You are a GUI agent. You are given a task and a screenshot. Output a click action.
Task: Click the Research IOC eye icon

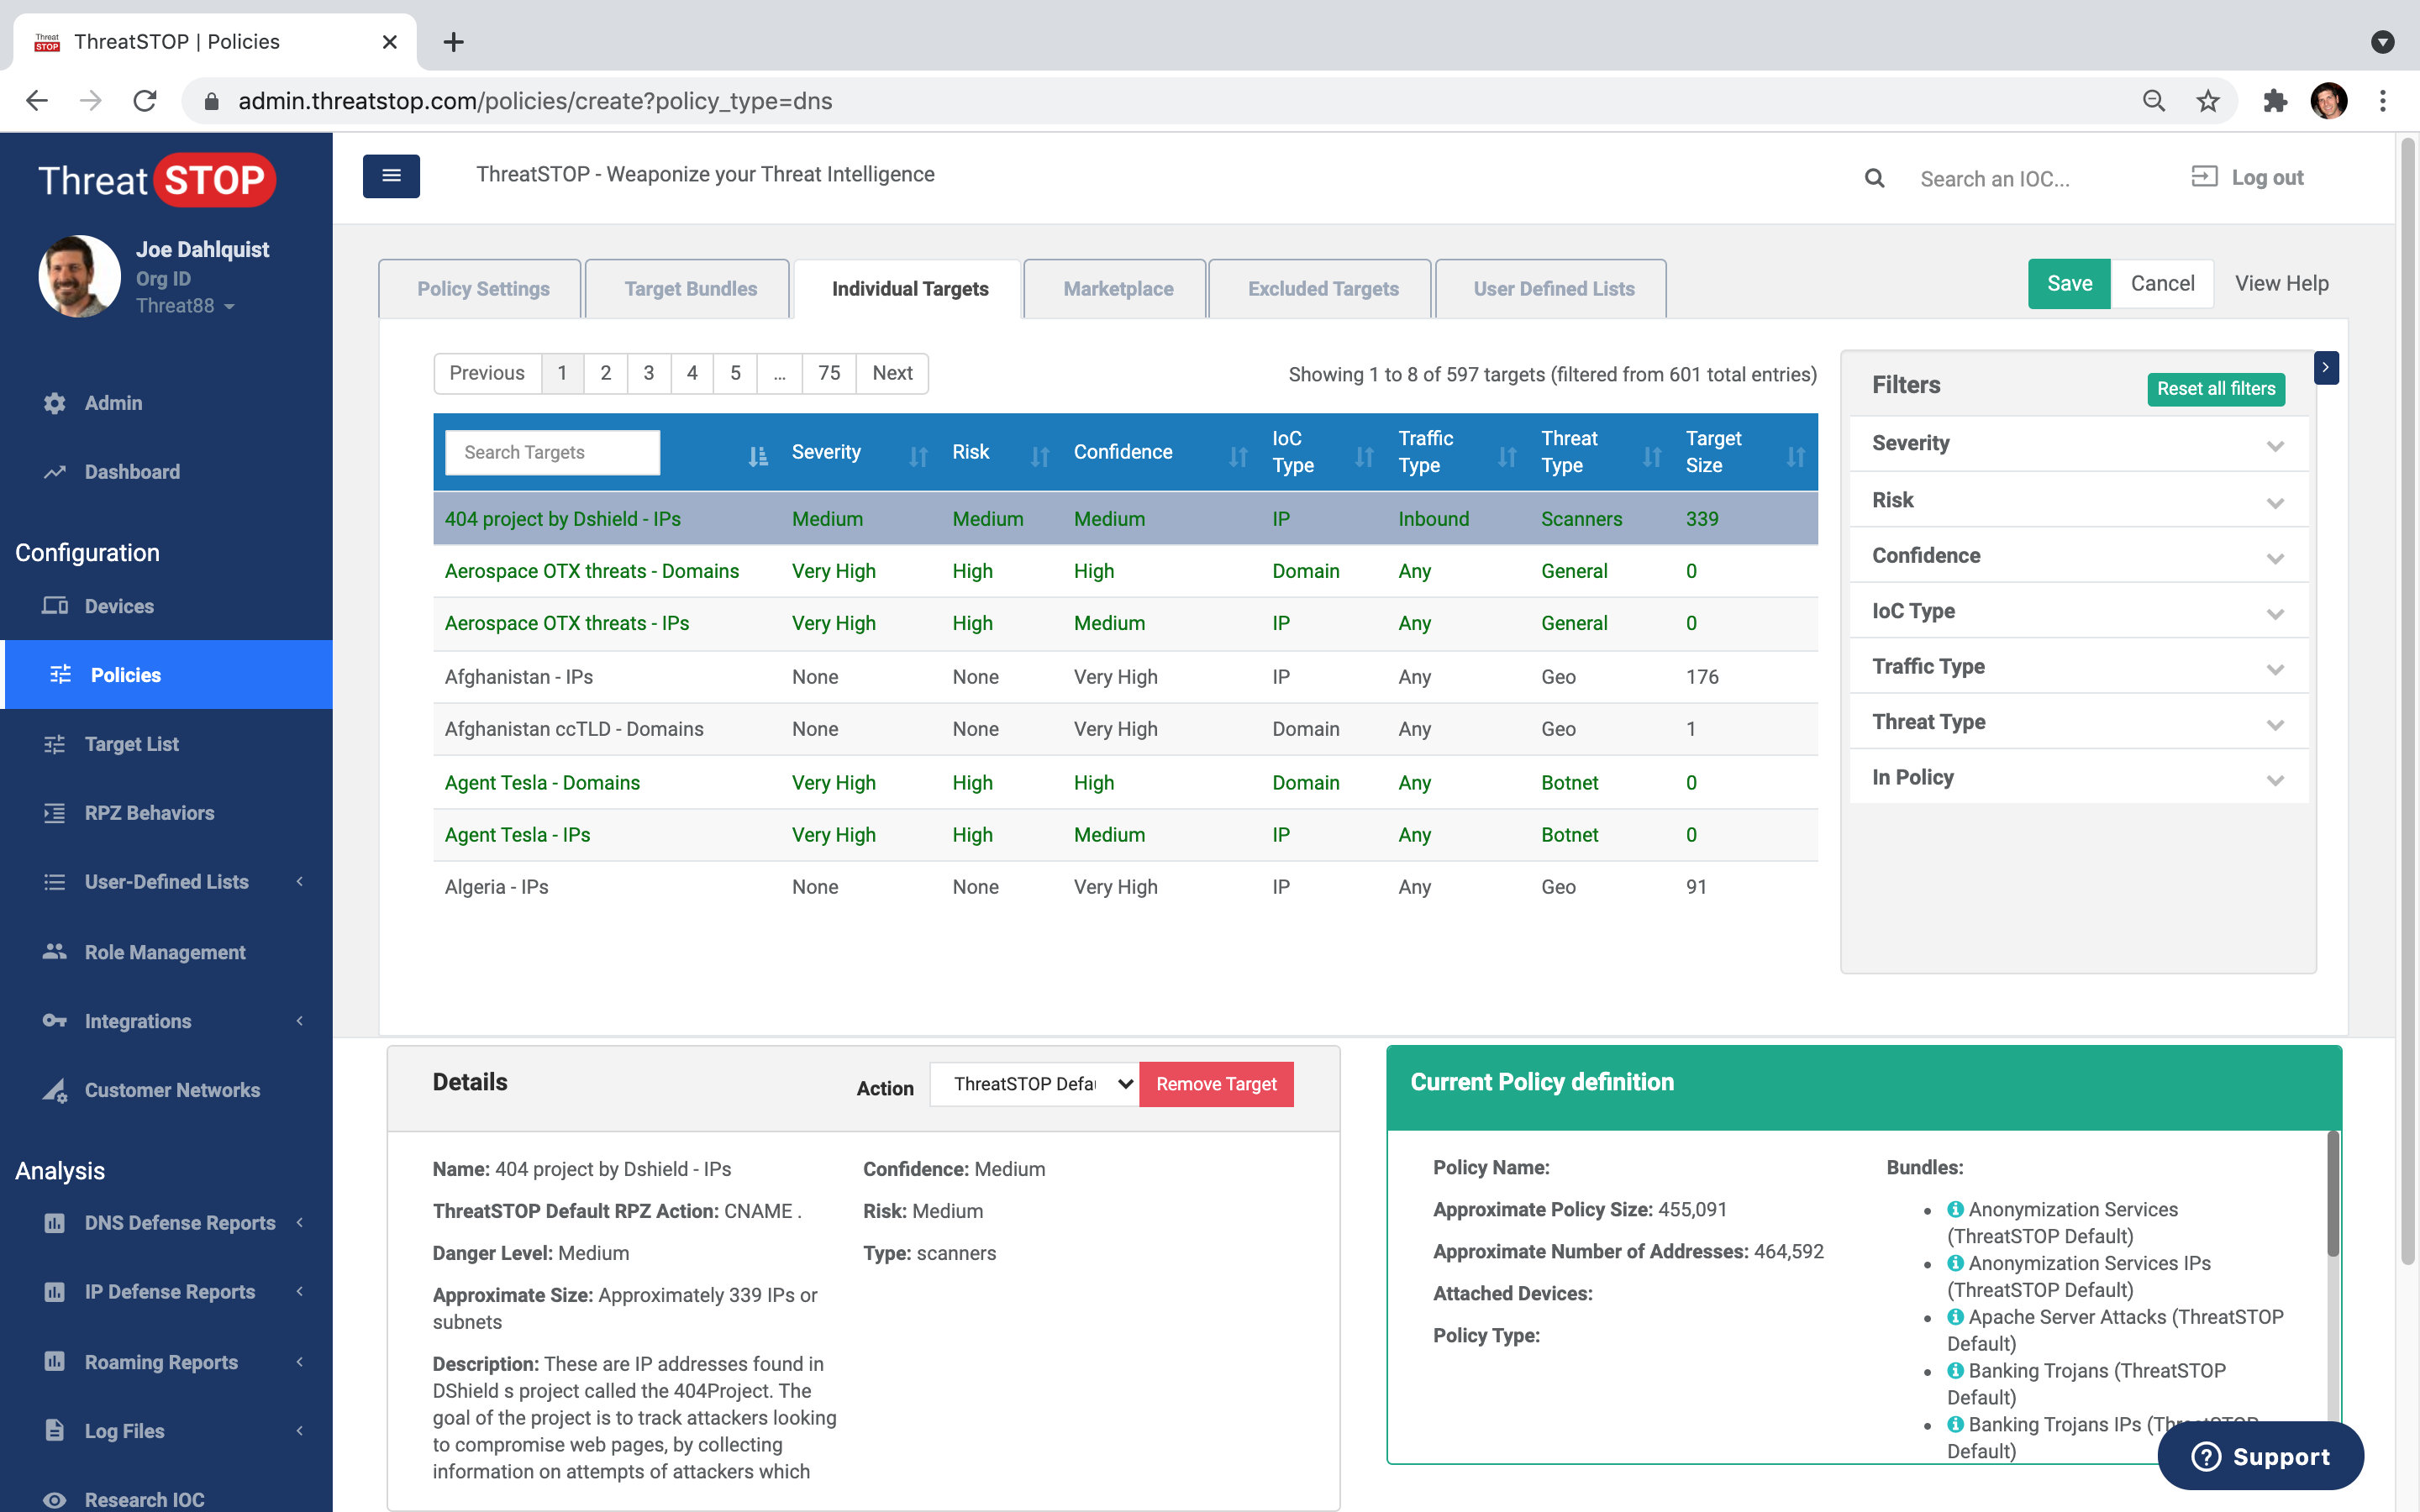[x=54, y=1500]
